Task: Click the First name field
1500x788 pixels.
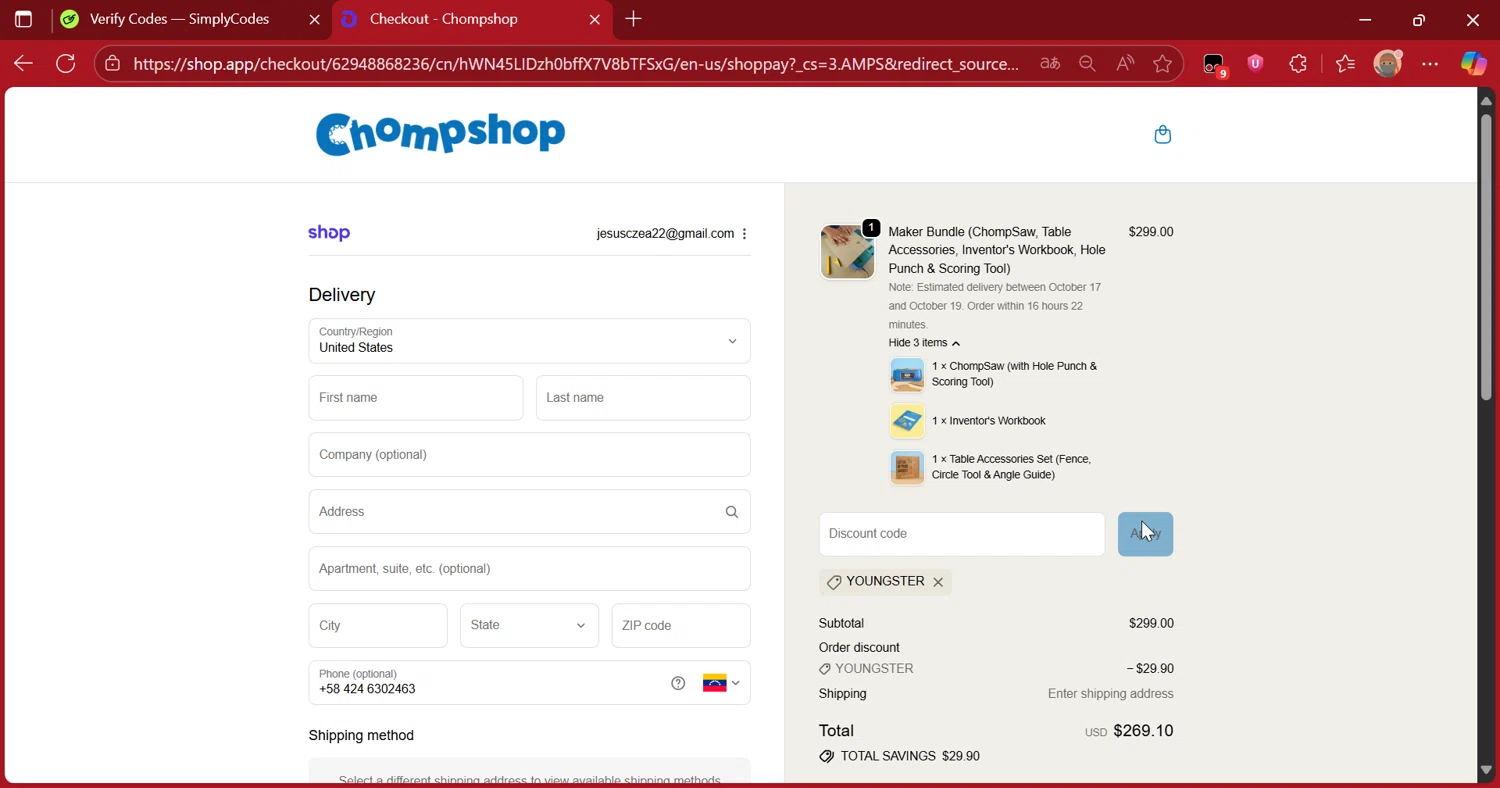Action: (x=416, y=398)
